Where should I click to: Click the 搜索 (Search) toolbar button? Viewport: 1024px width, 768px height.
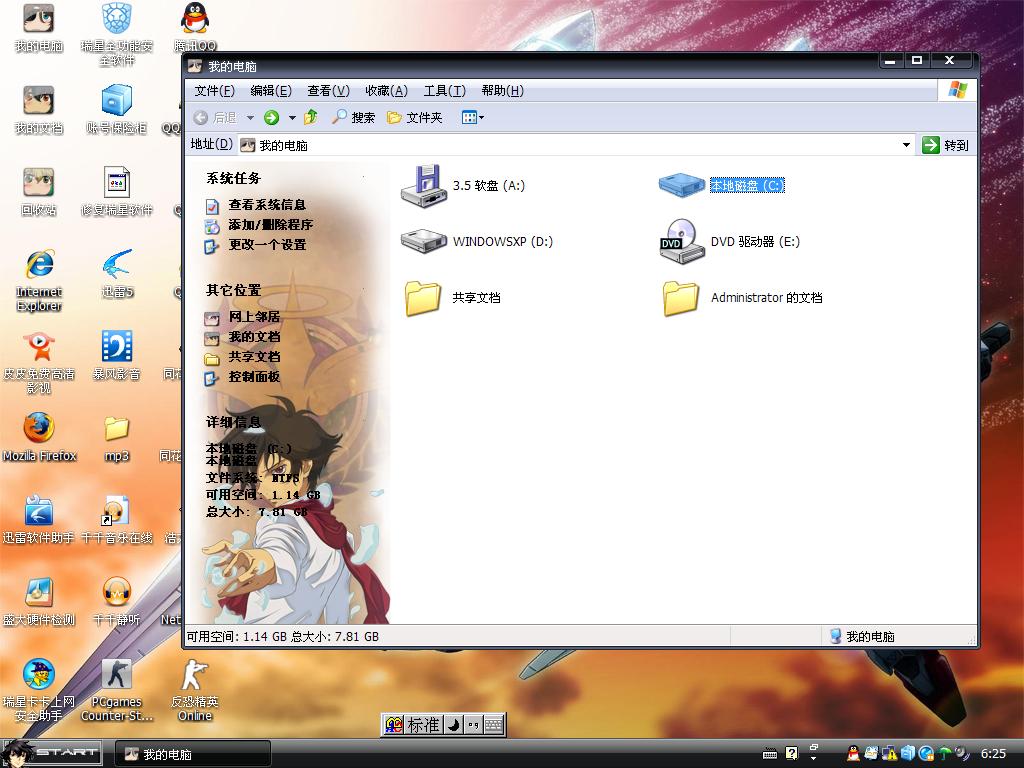(353, 118)
